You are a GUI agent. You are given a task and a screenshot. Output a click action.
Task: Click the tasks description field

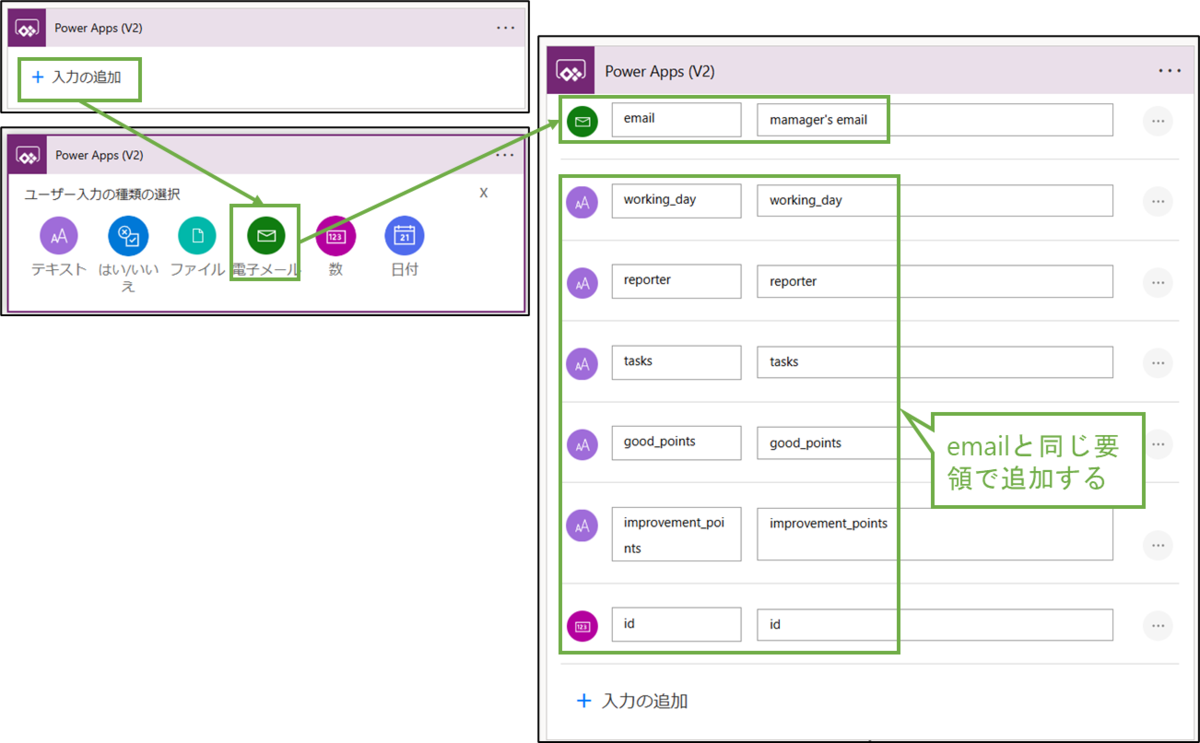point(935,362)
